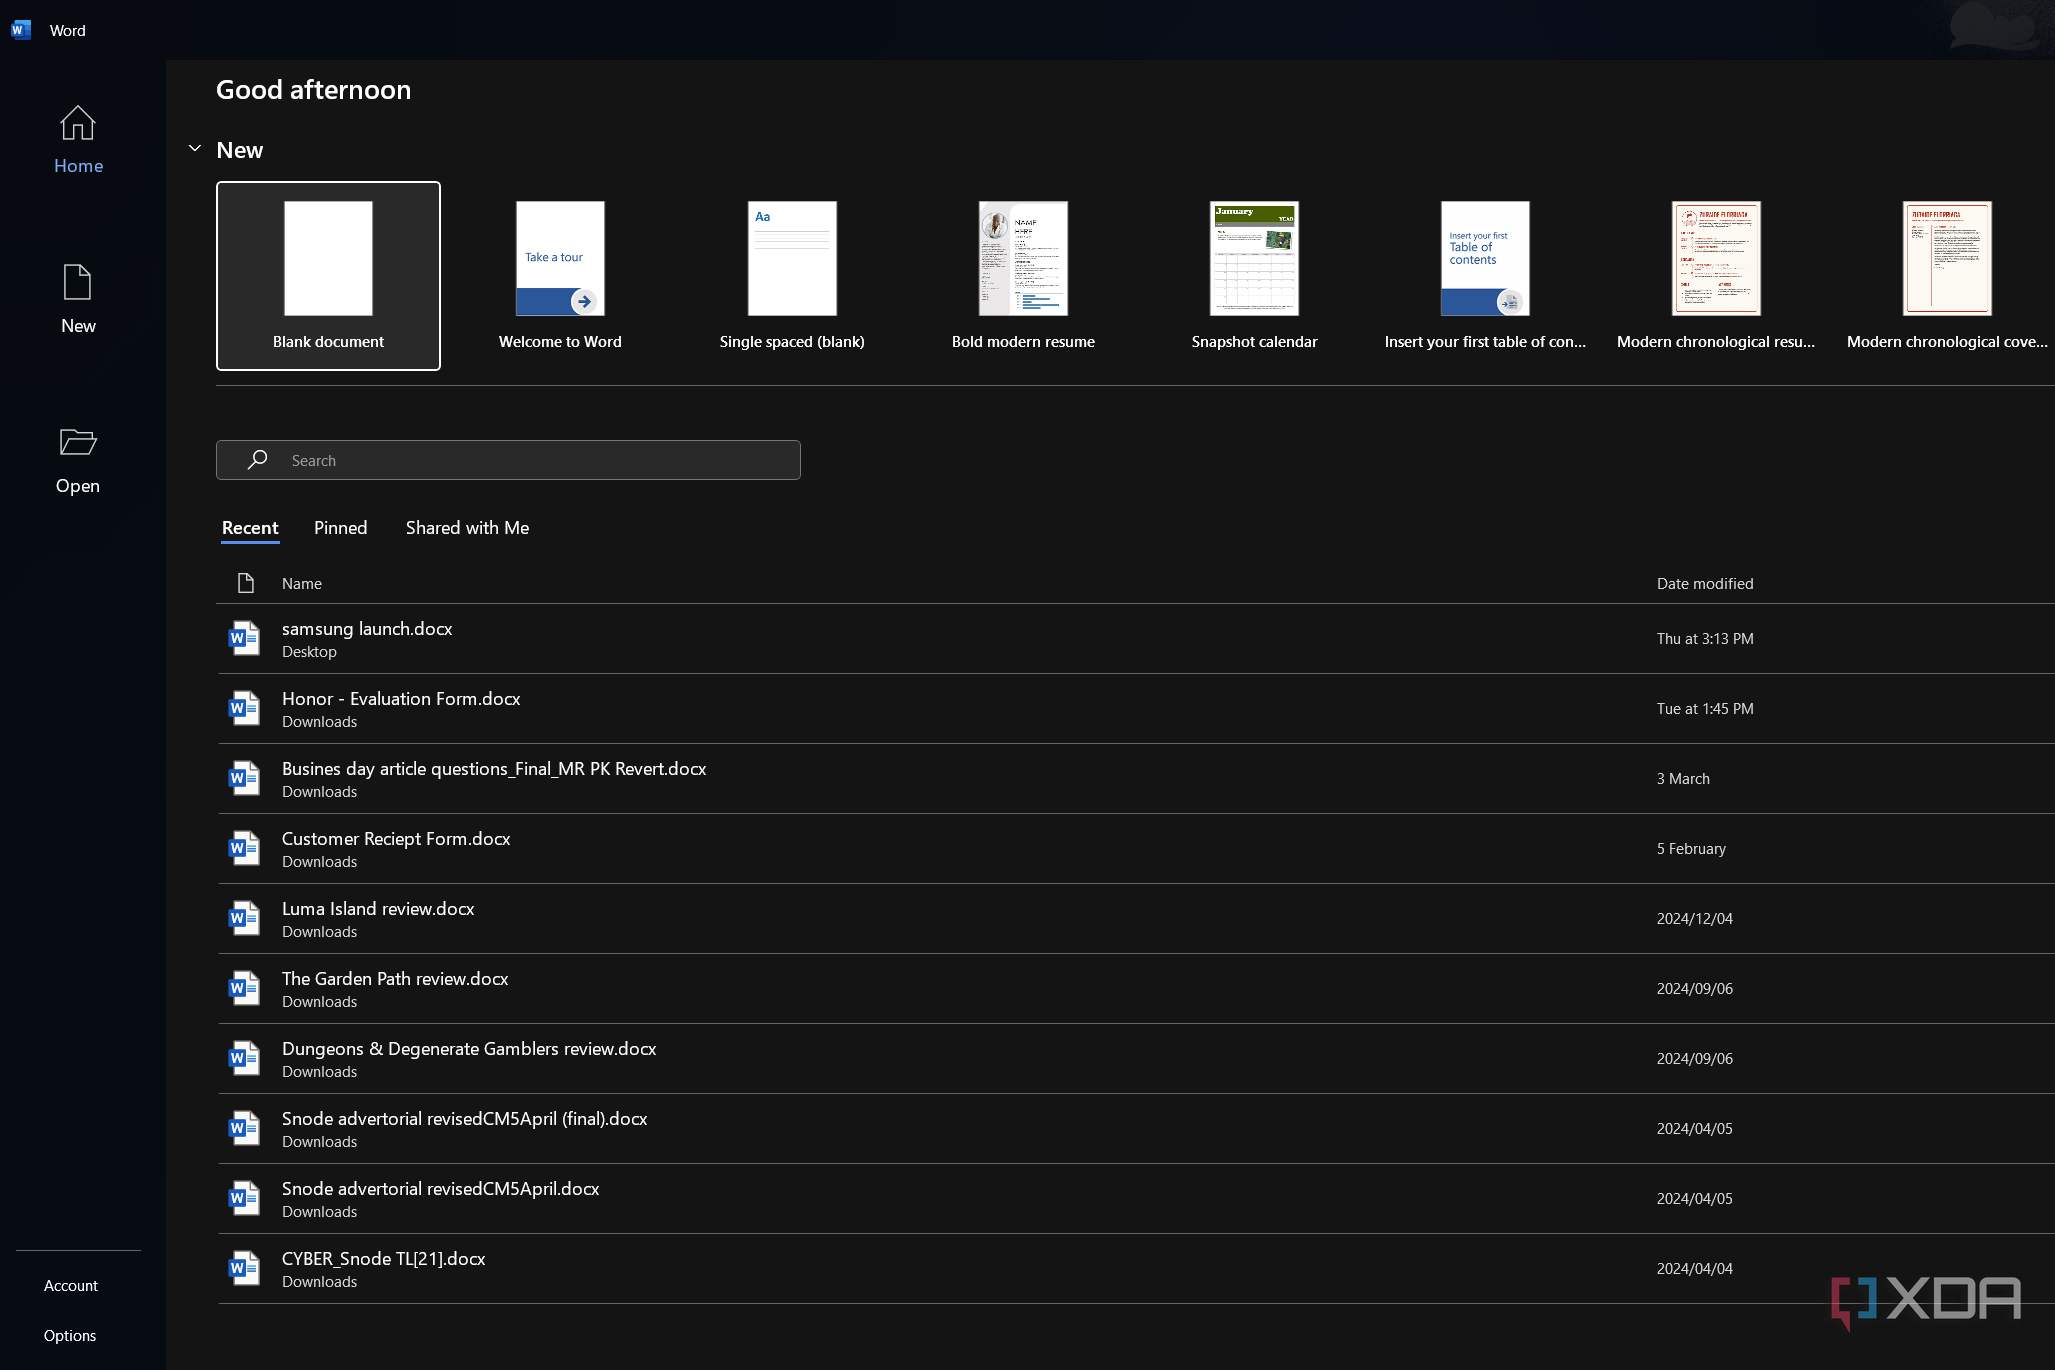Open the Welcome to Word tour template
The height and width of the screenshot is (1370, 2055).
560,276
